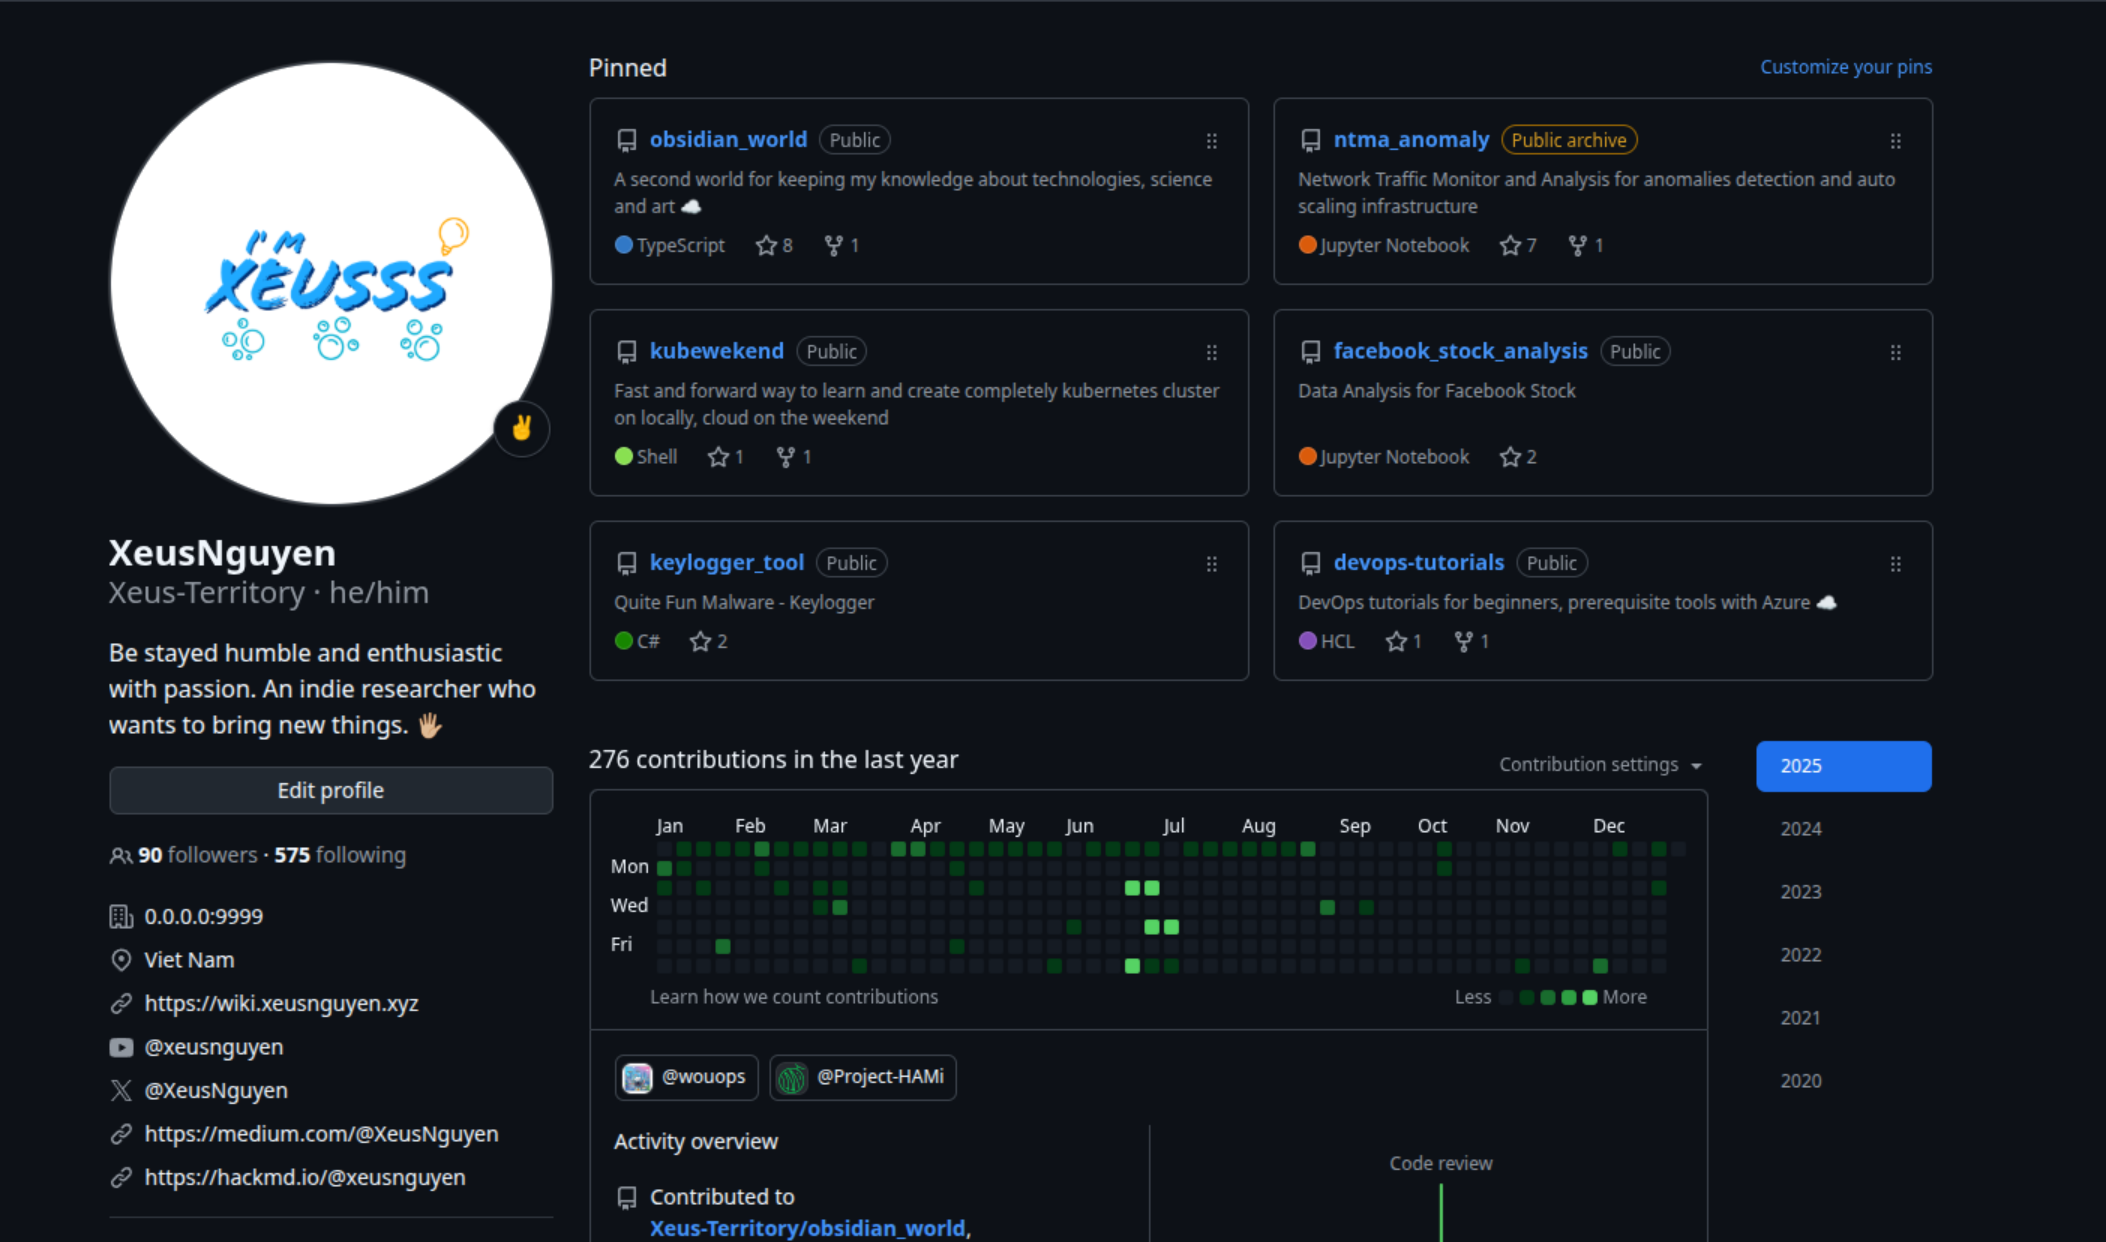The image size is (2106, 1242).
Task: Click drag handle on obsidian_world pin
Action: point(1211,141)
